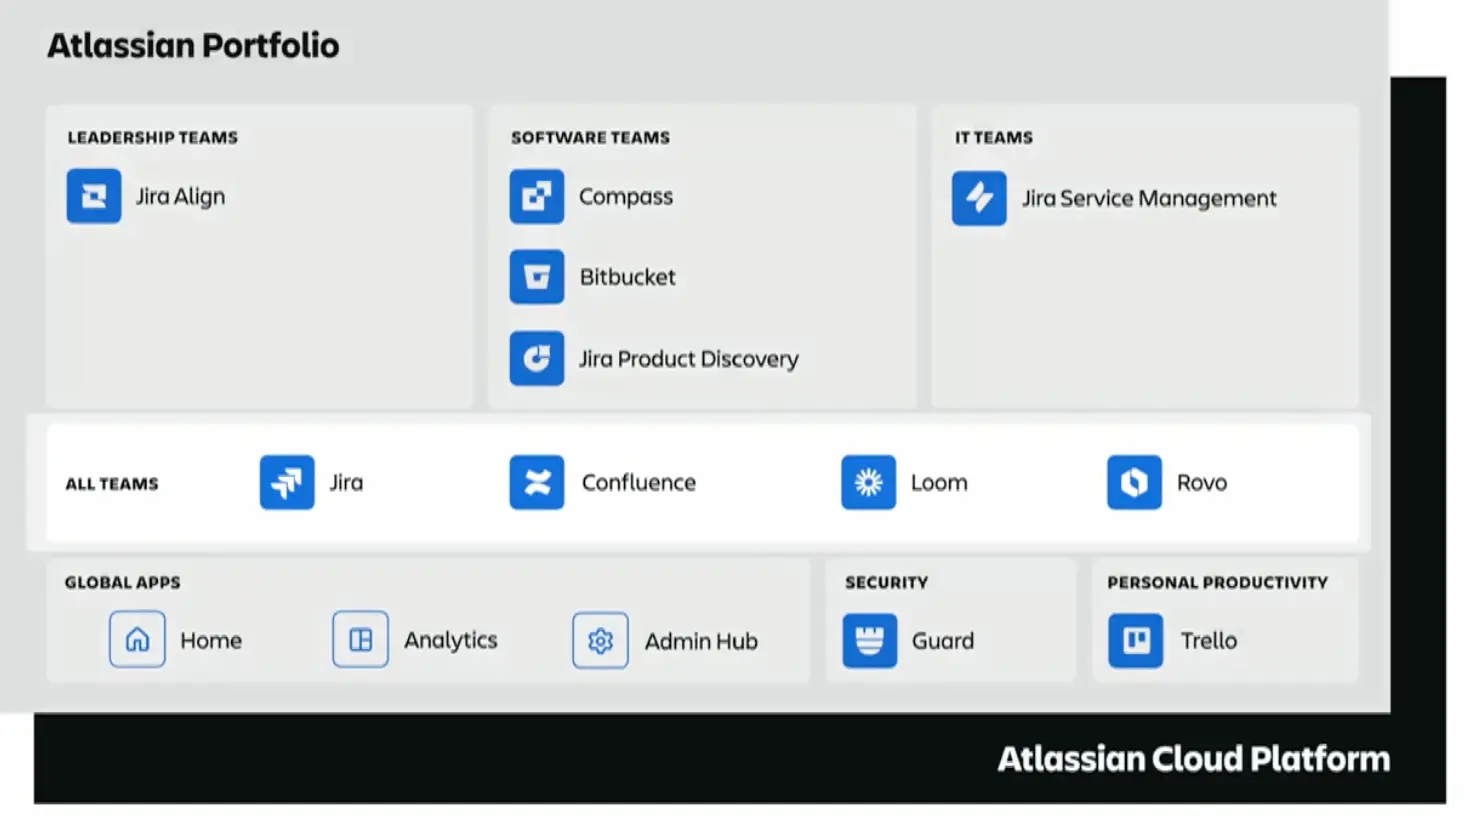Select the "Compass" text label
Image resolution: width=1470 pixels, height=822 pixels.
coord(626,197)
